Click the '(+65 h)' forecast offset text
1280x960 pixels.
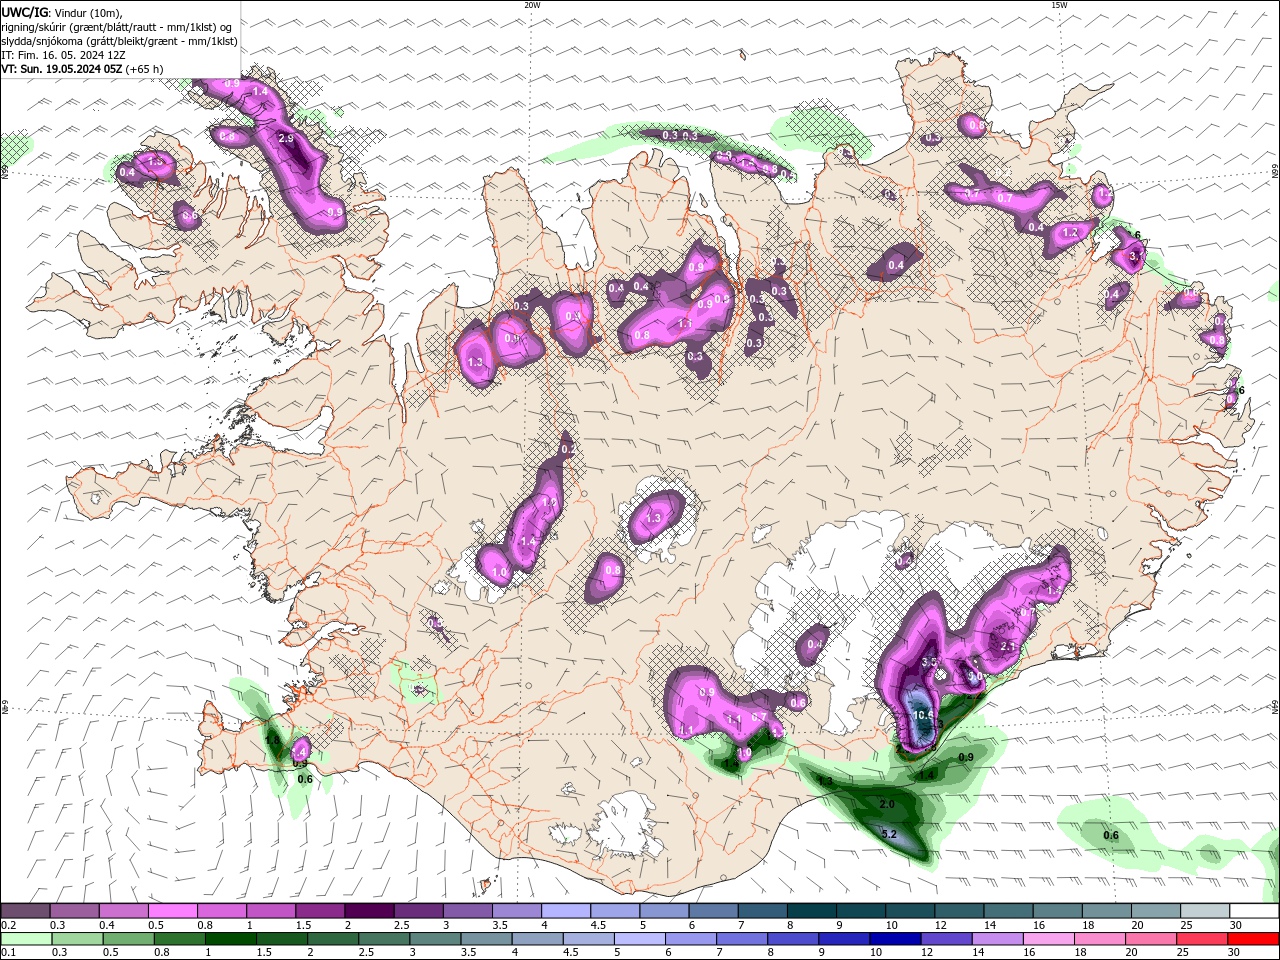click(x=145, y=69)
